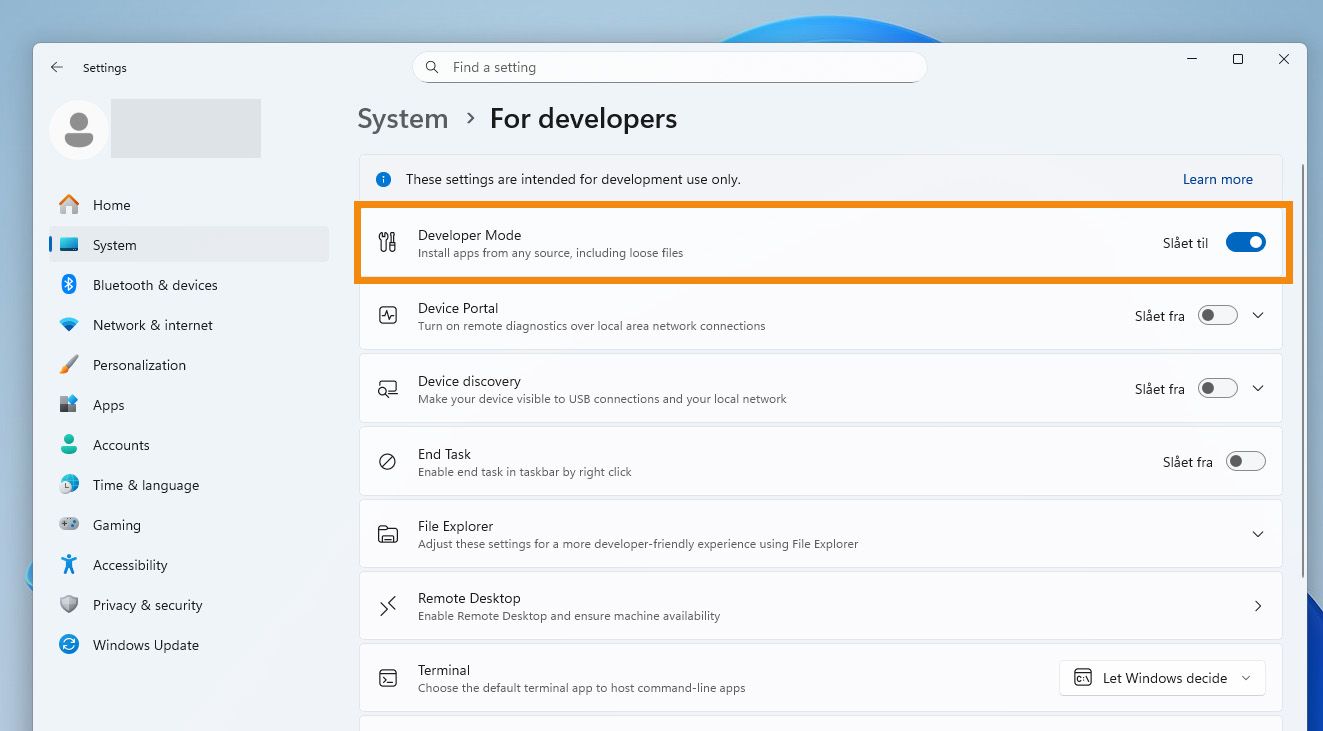Click the Network & internet Wi-Fi icon
The width and height of the screenshot is (1323, 731).
point(69,325)
